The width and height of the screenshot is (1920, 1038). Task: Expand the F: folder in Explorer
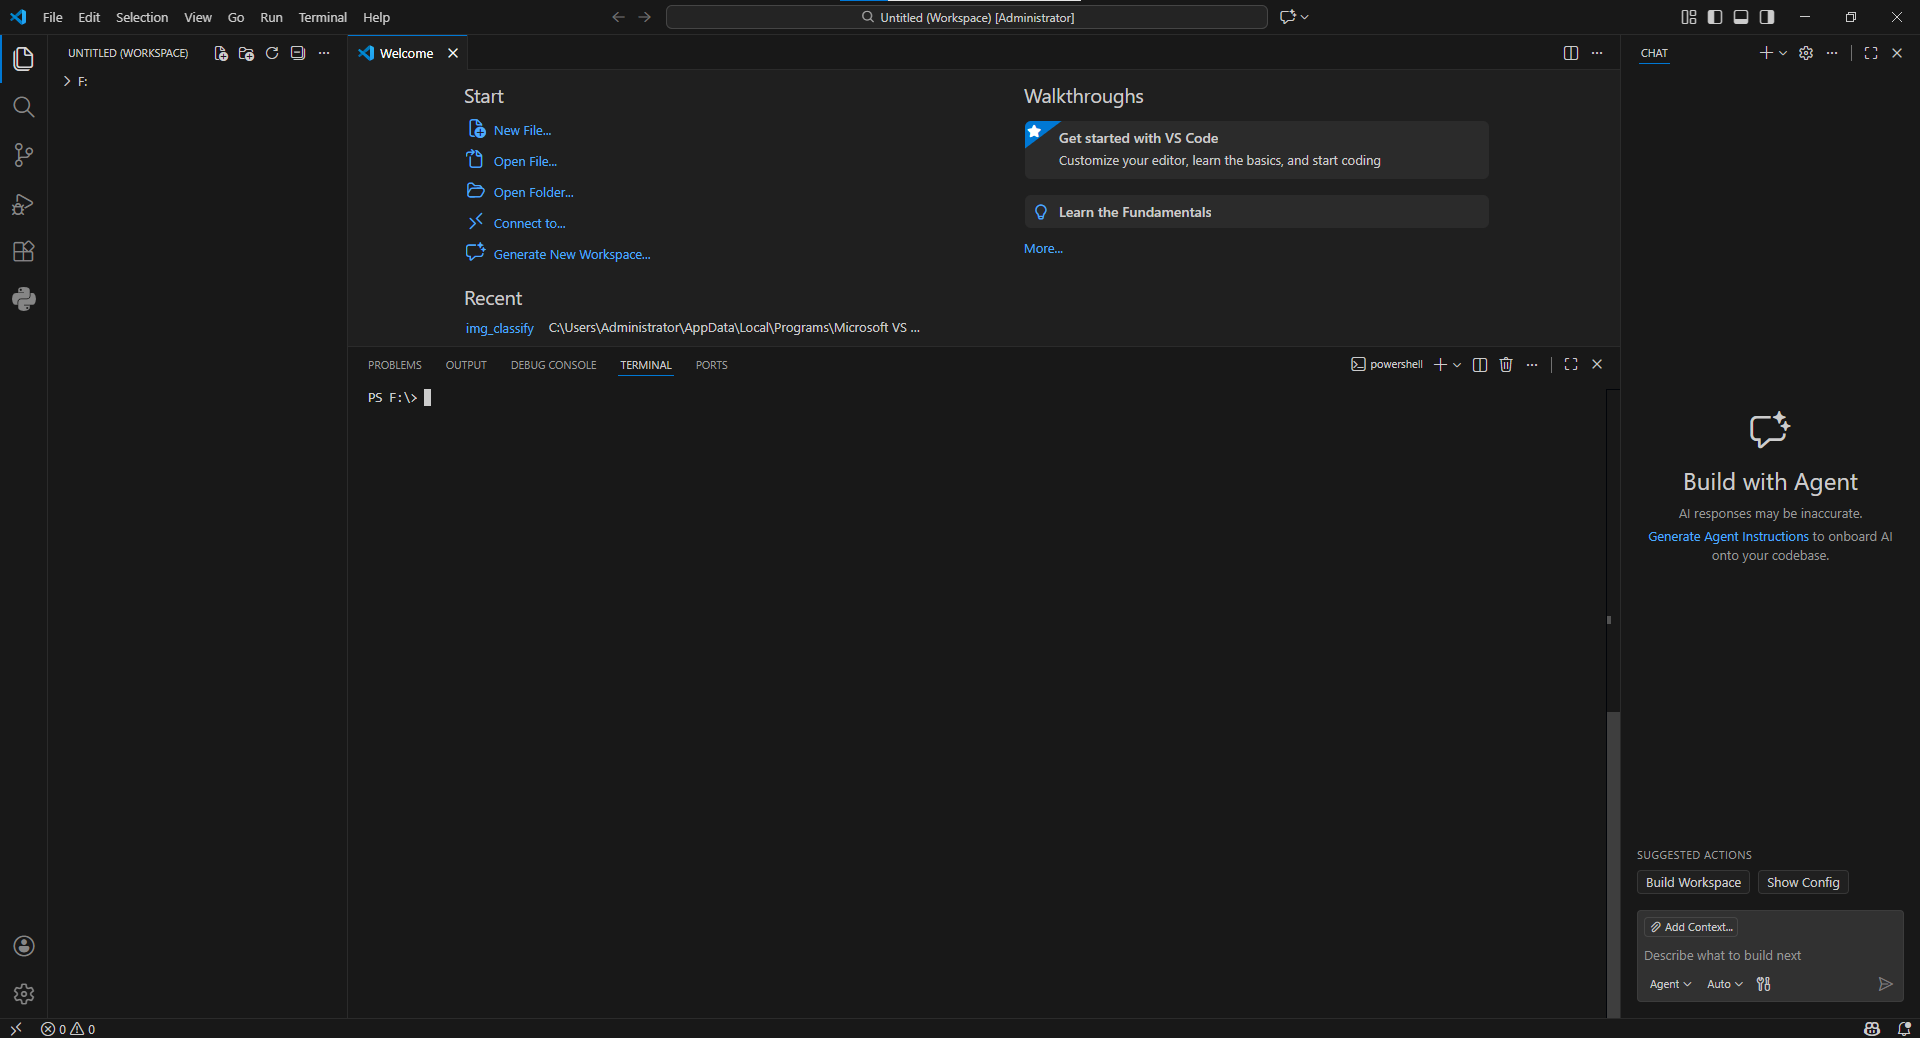click(67, 81)
